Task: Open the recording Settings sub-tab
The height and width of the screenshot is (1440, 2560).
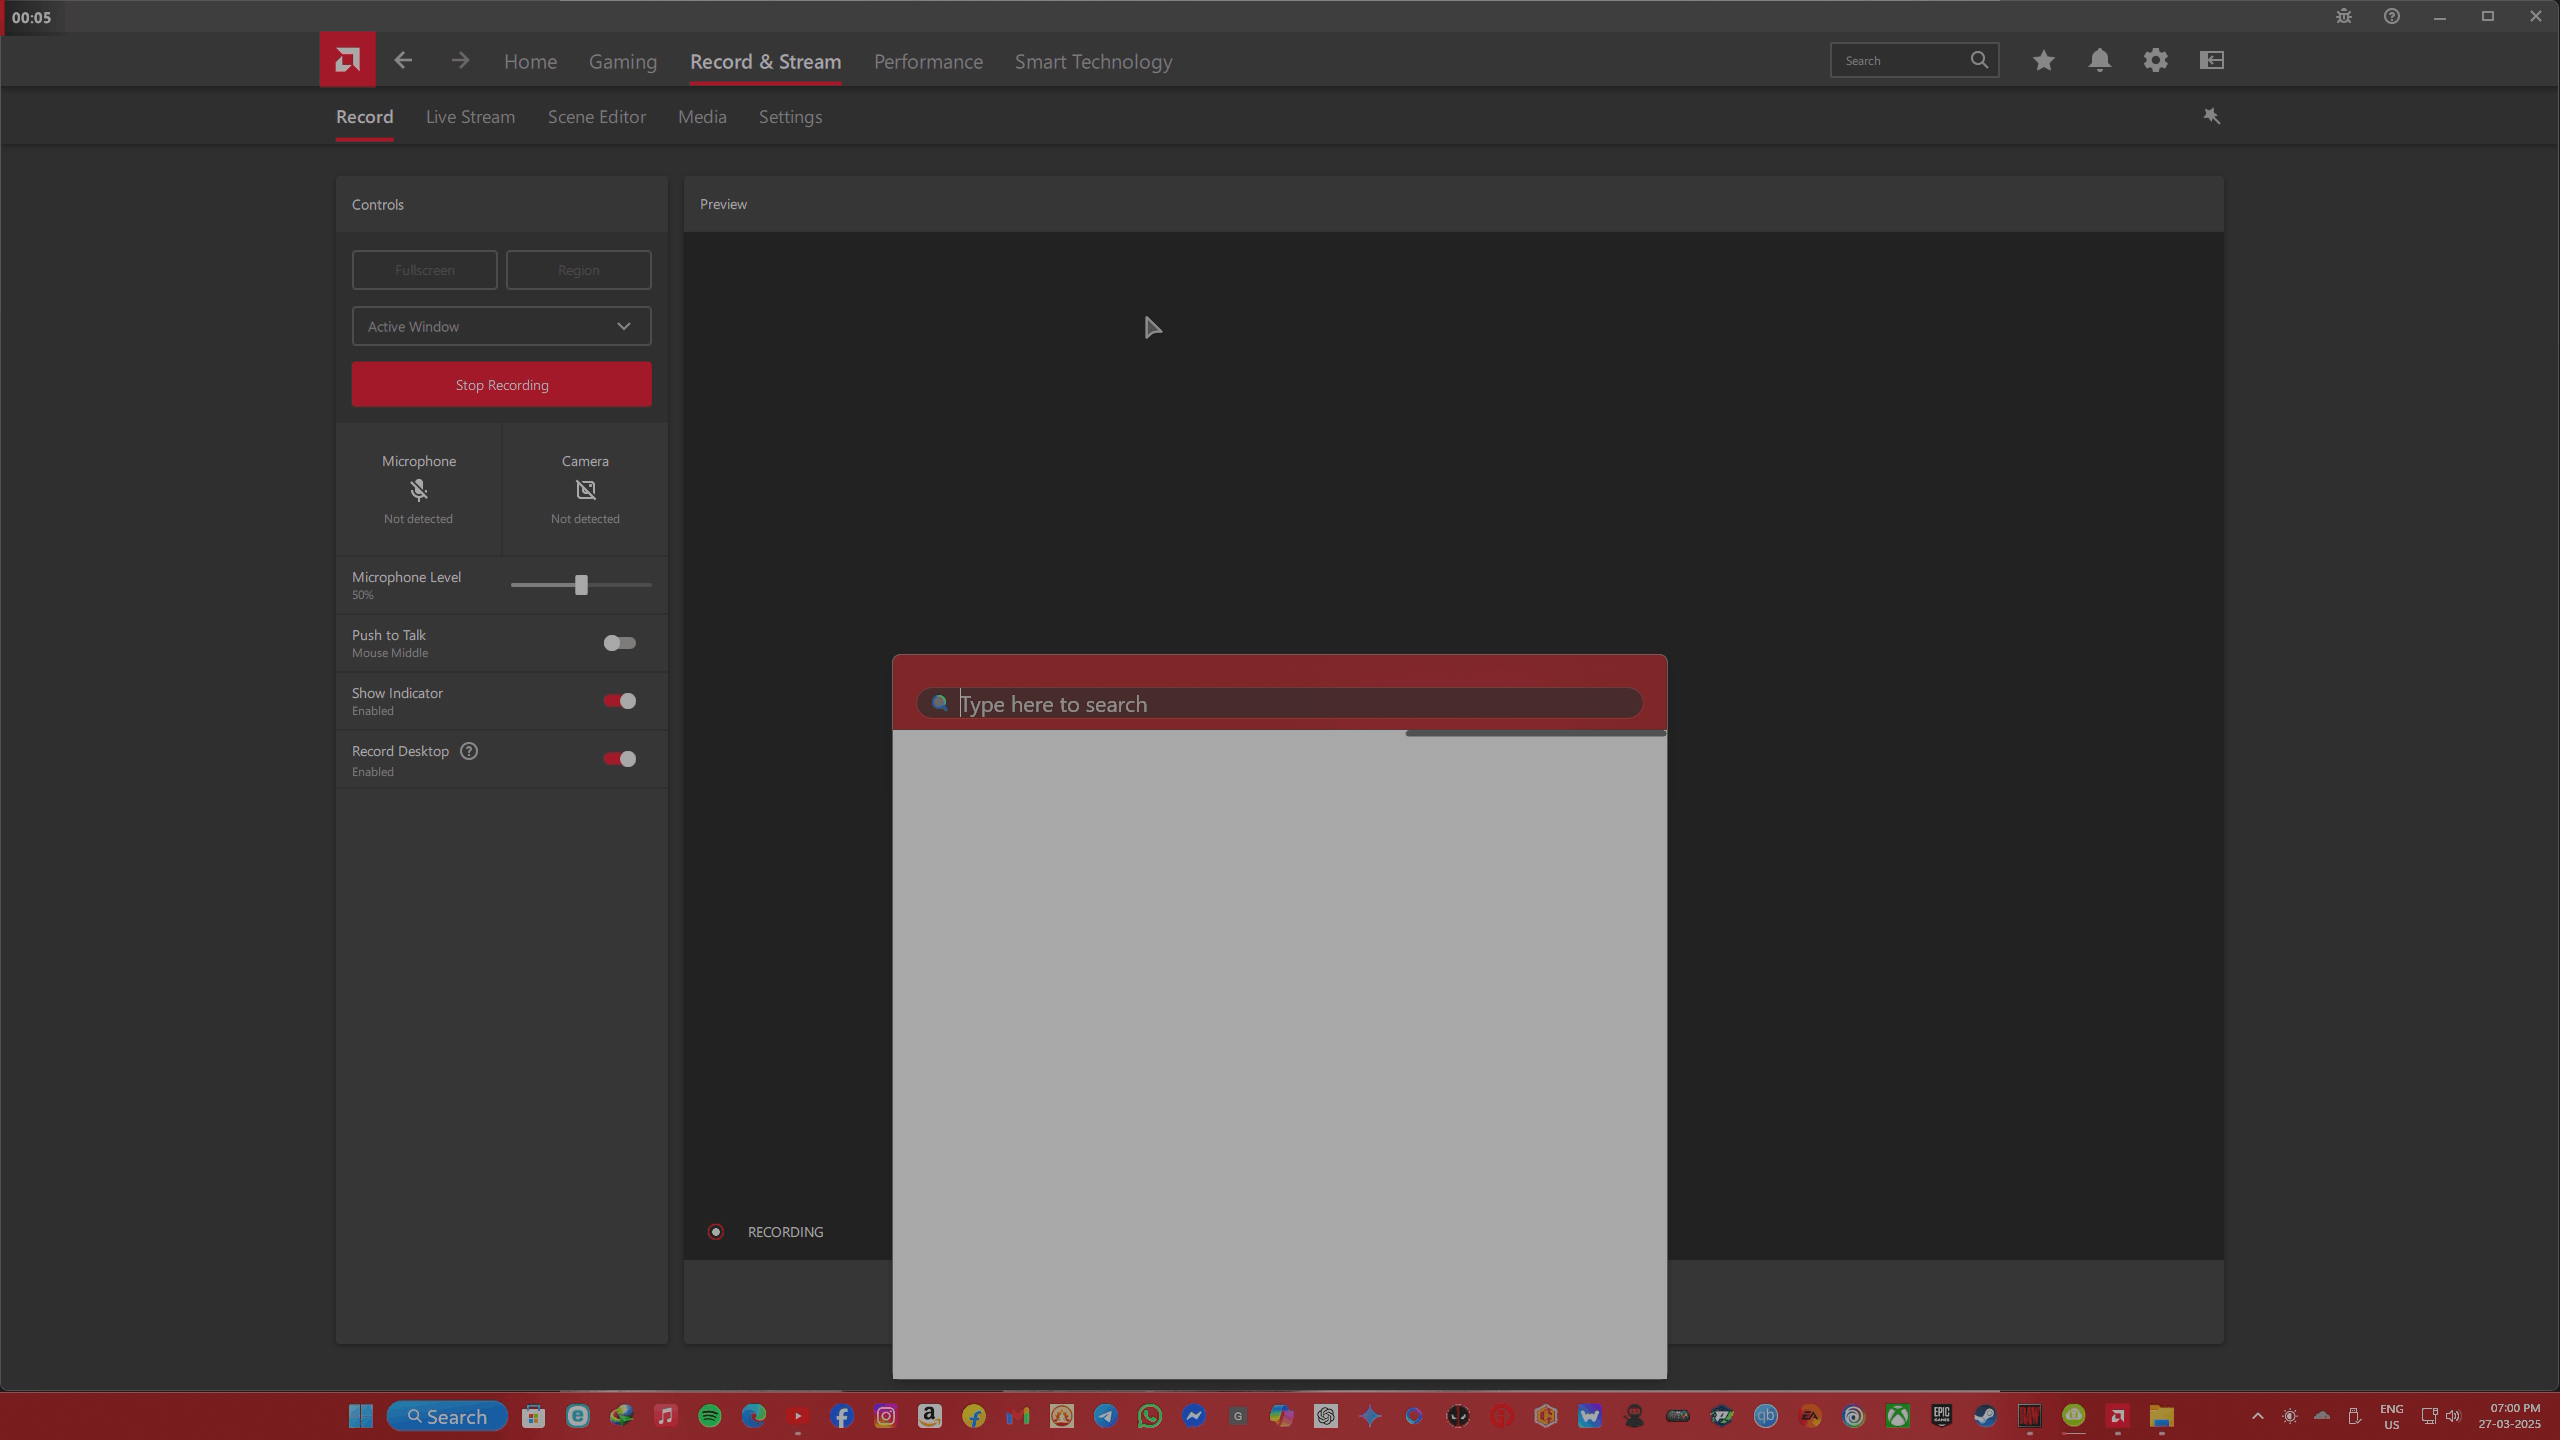Action: coord(790,116)
